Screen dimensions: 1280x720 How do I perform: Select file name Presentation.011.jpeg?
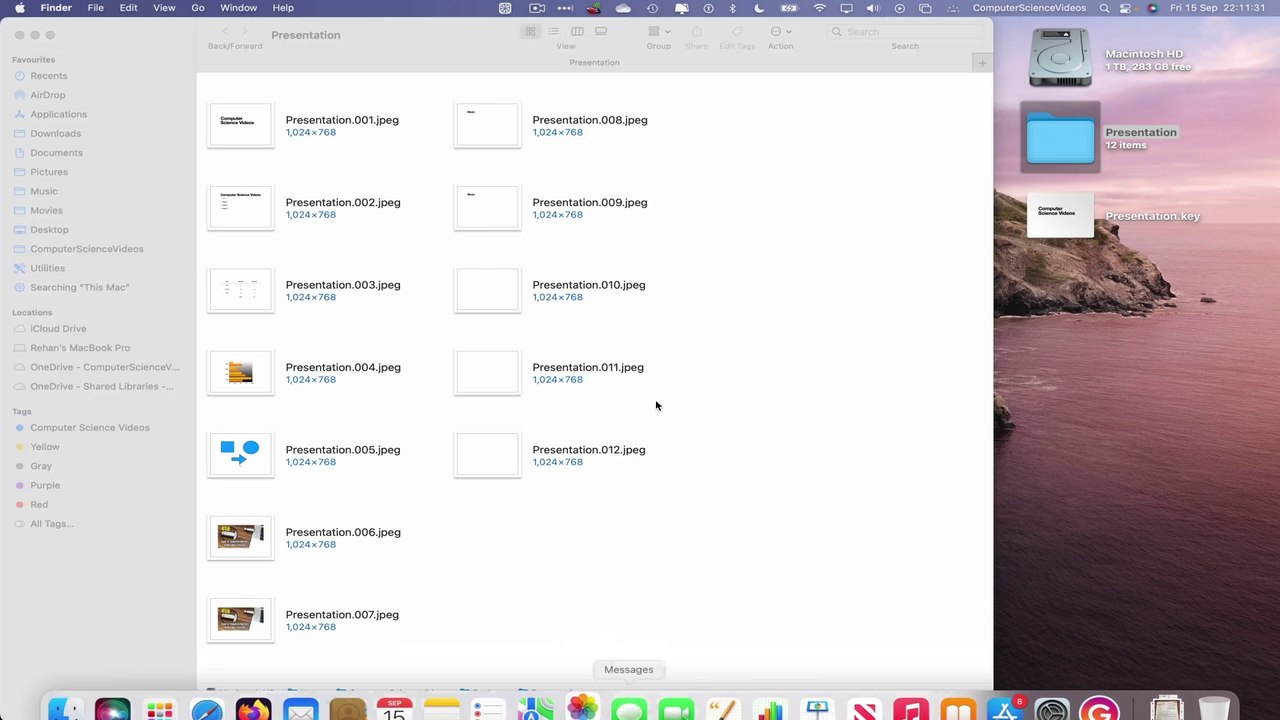(x=588, y=367)
